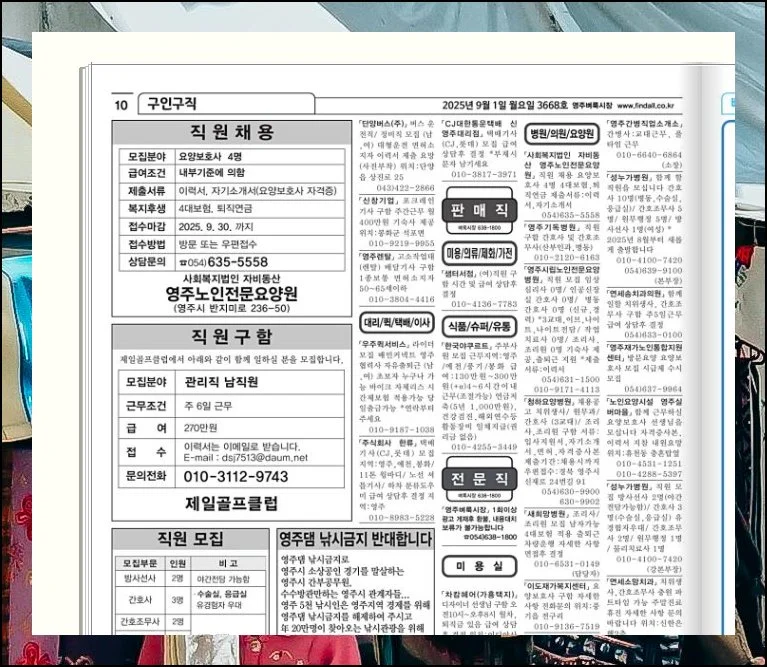
Task: Click the 구인구직 section tab header
Action: click(172, 104)
